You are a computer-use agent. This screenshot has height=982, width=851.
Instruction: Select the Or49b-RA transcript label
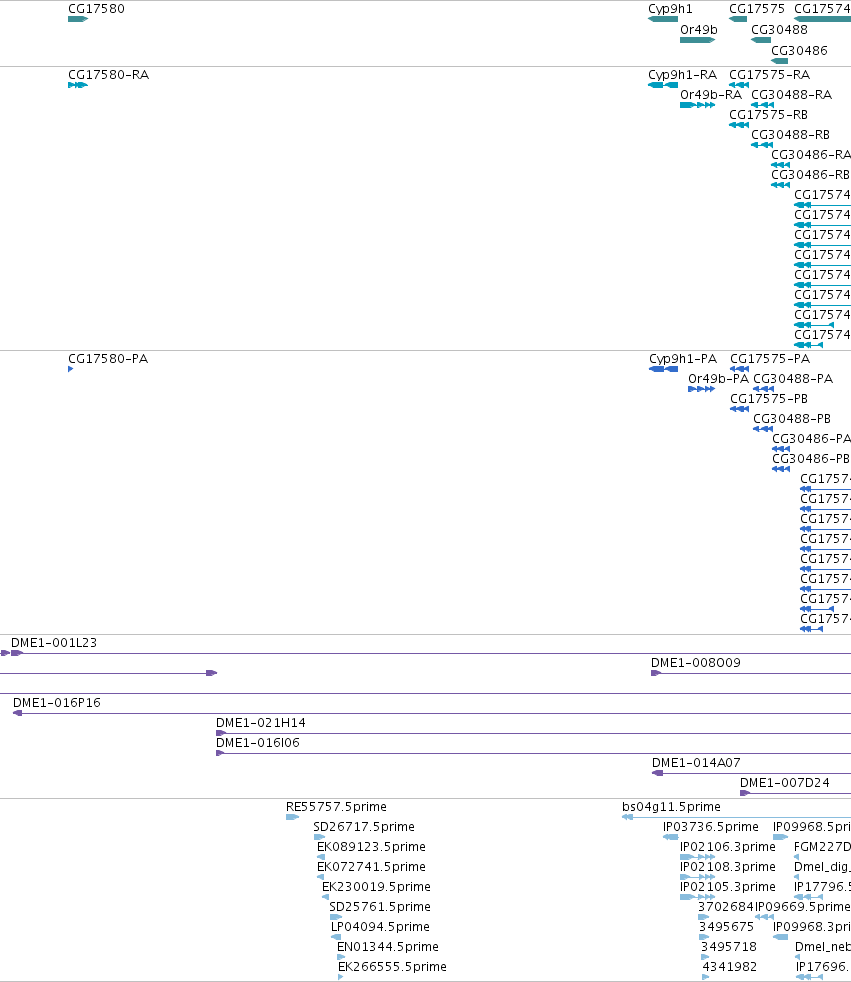pyautogui.click(x=711, y=95)
